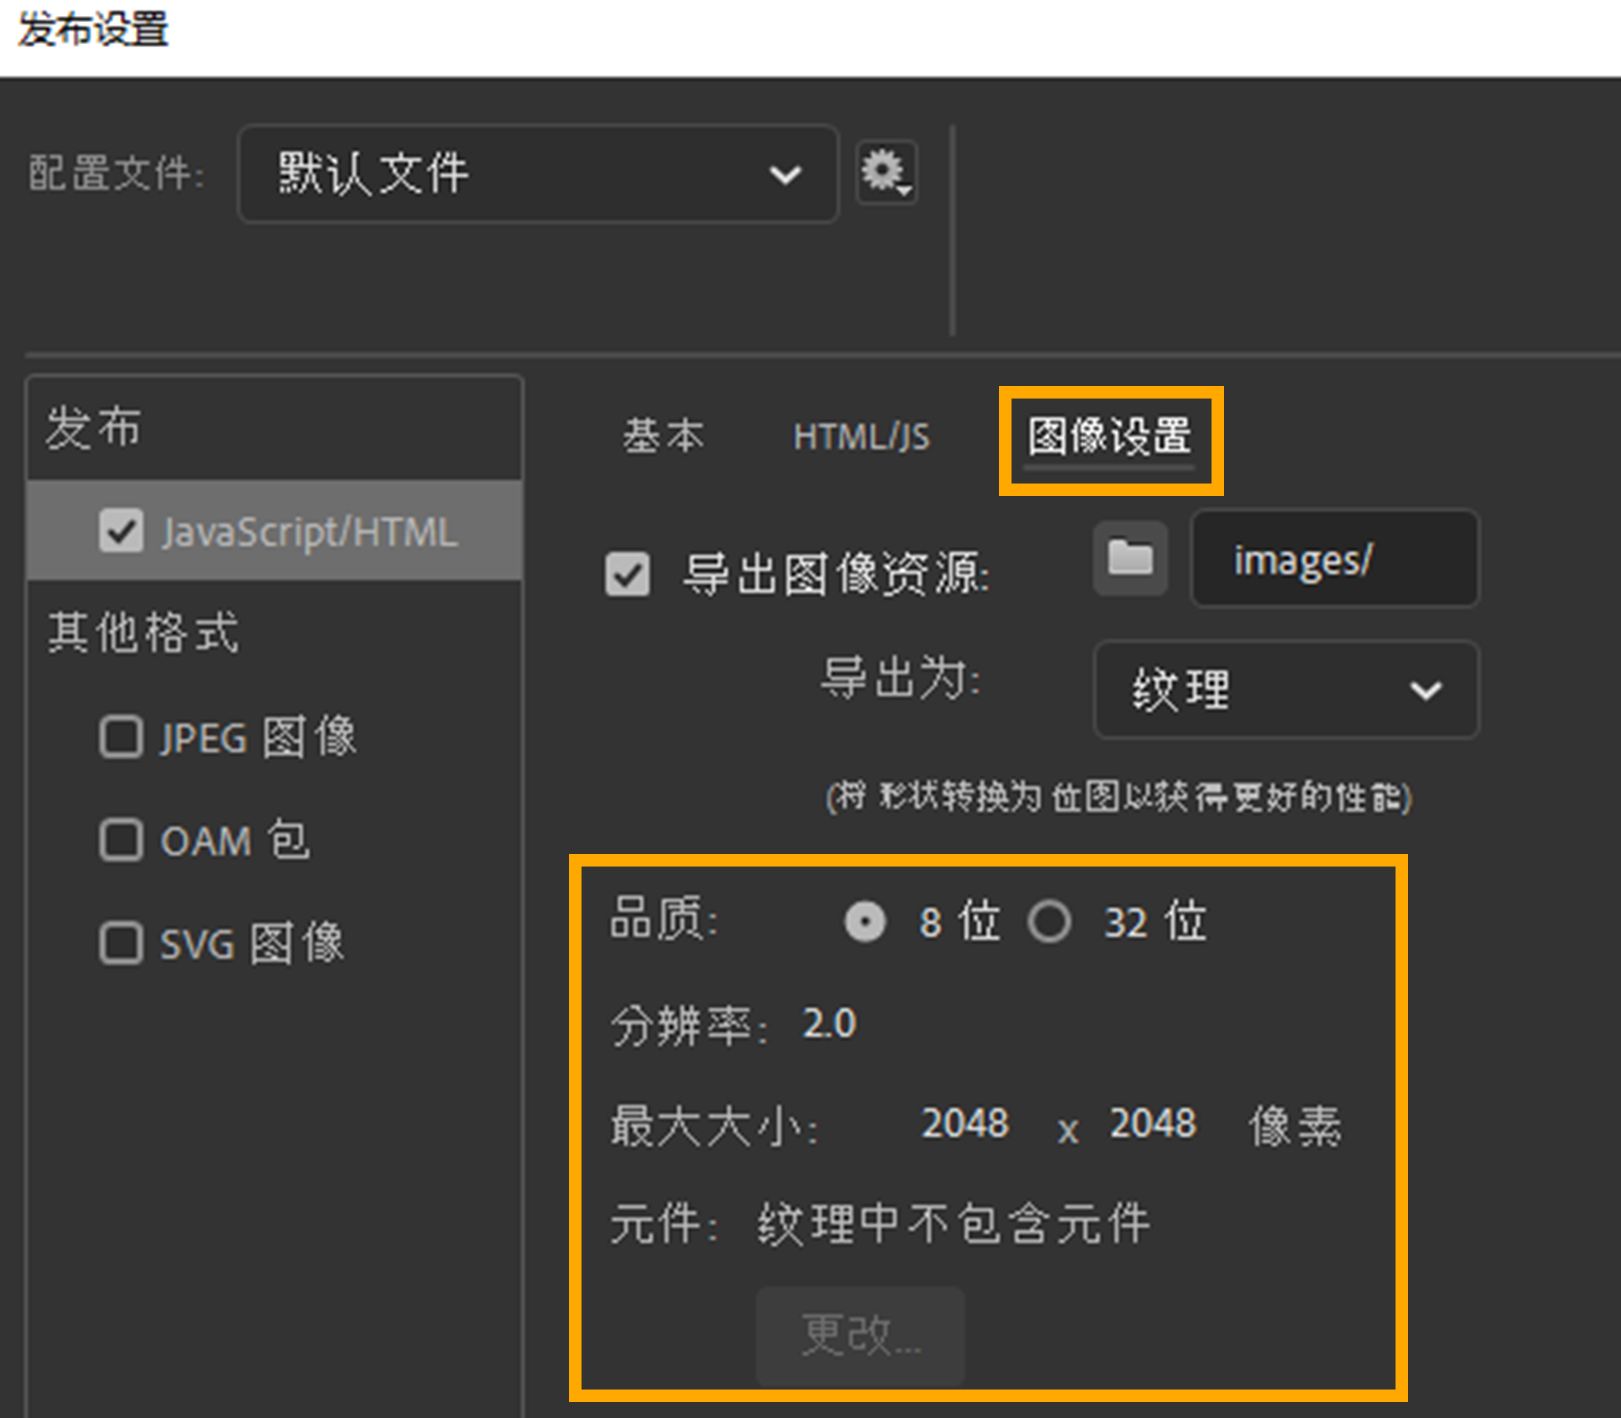Click the 2048 maximum width value
The height and width of the screenshot is (1418, 1621).
(x=964, y=1124)
